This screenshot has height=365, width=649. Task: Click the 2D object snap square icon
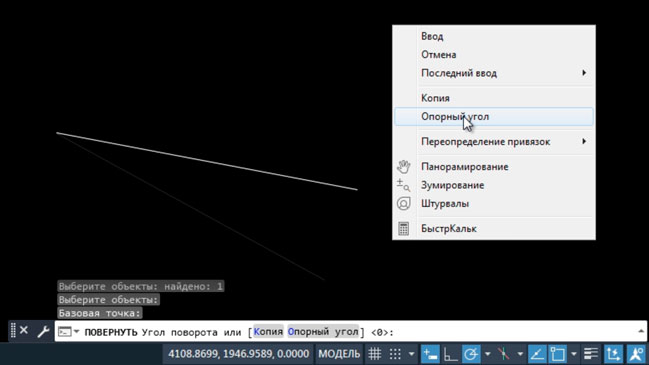pos(558,354)
